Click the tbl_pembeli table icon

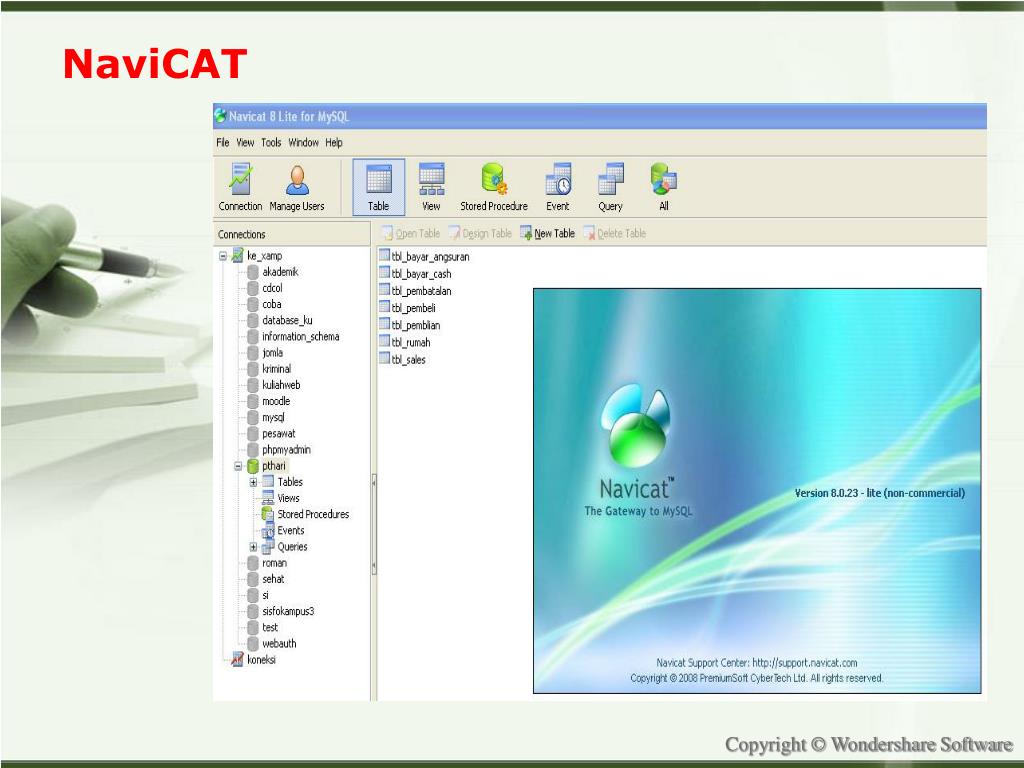384,307
